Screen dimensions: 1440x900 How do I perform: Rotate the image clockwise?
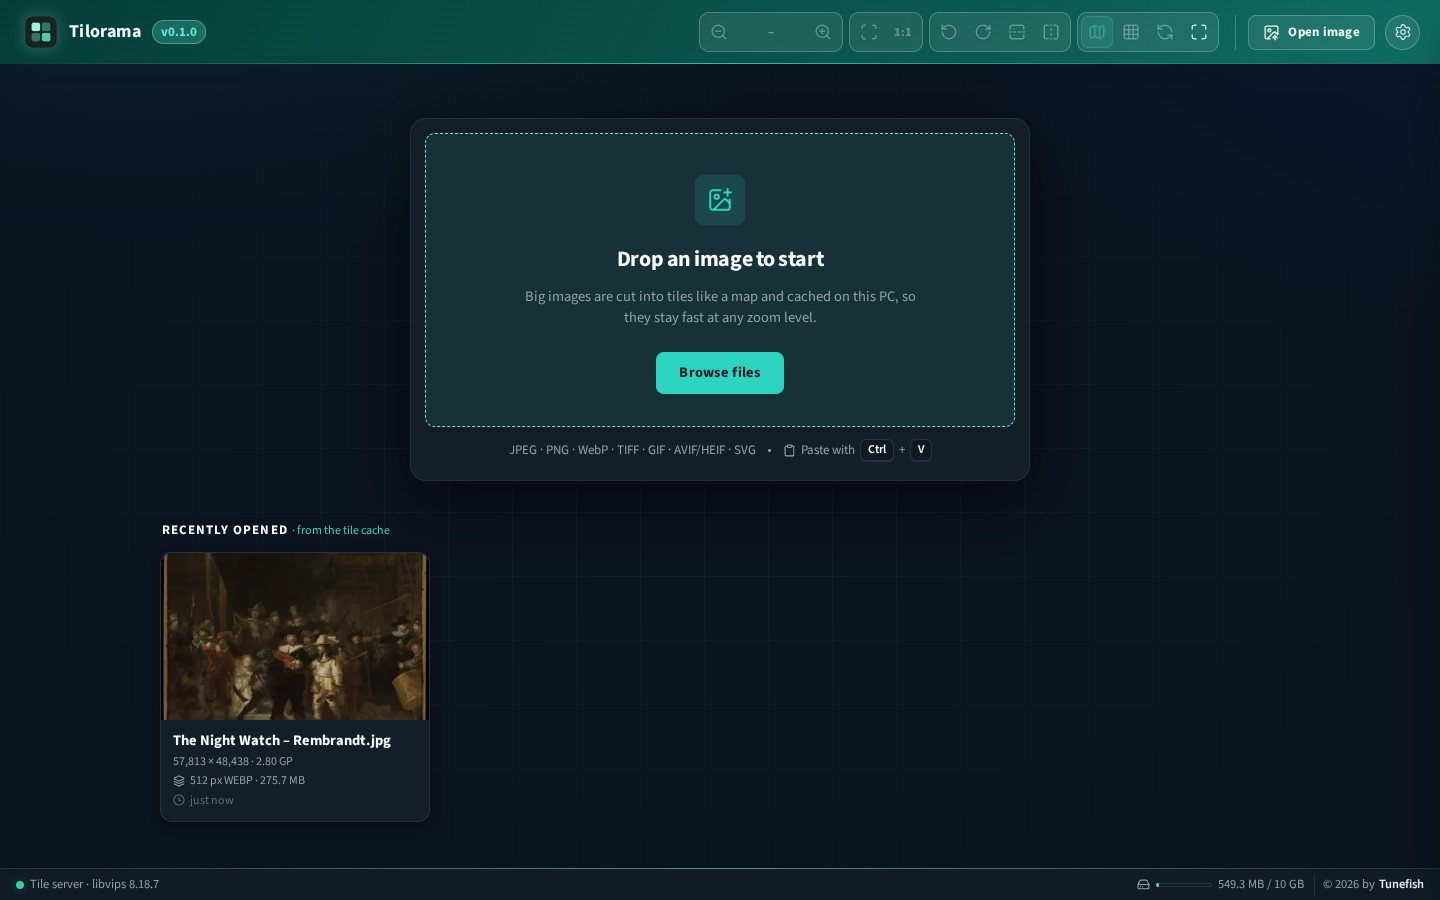[983, 32]
